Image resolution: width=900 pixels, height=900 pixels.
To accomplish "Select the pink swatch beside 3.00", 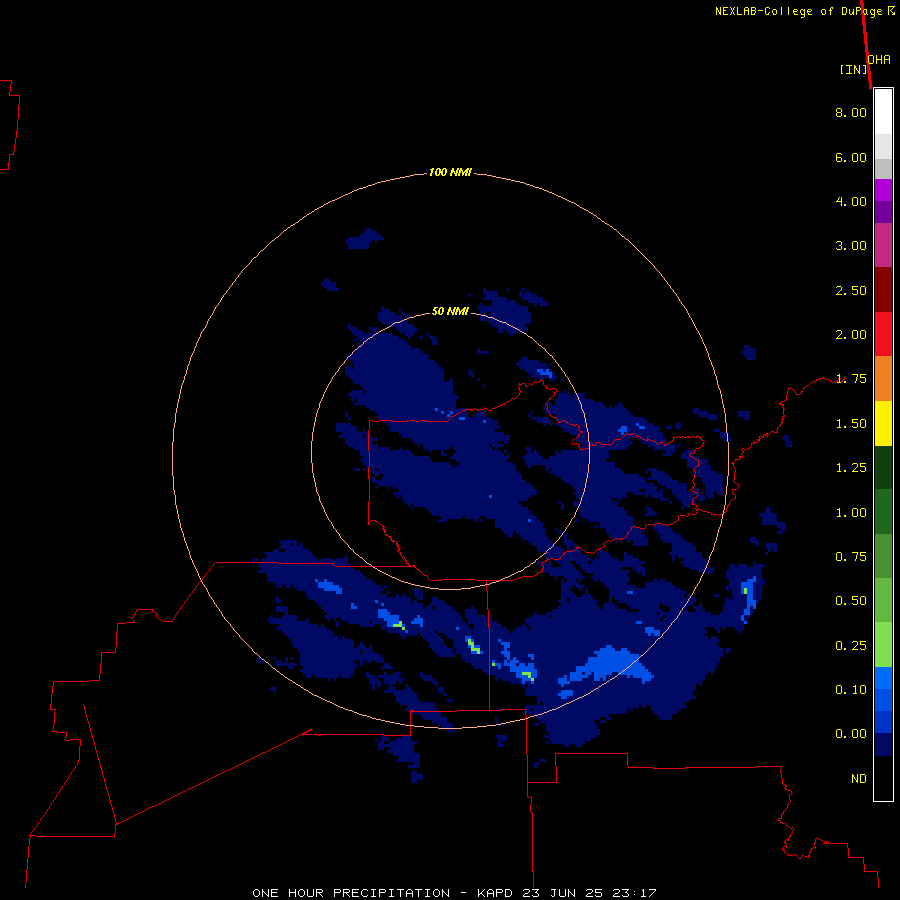I will 883,245.
